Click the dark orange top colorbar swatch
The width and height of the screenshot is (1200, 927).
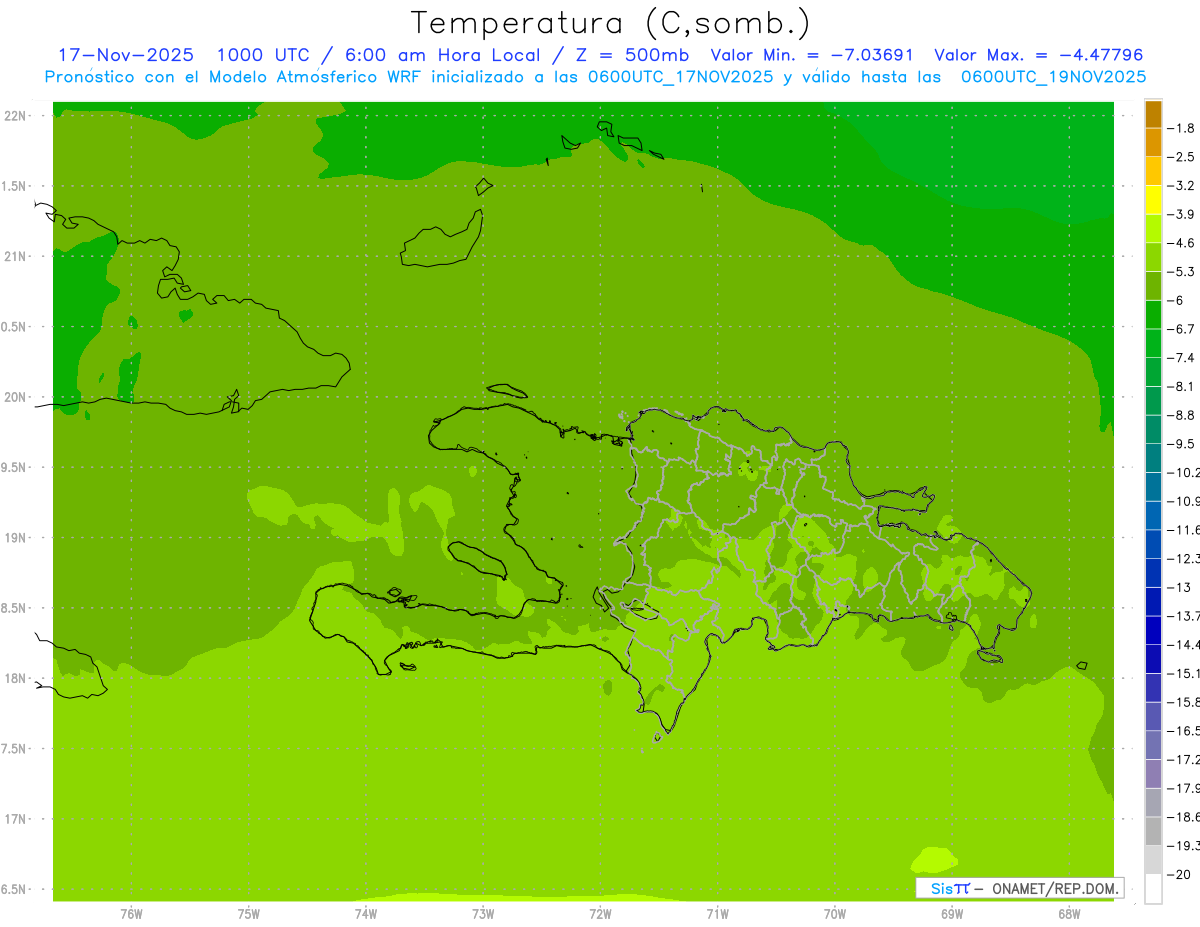pos(1153,114)
